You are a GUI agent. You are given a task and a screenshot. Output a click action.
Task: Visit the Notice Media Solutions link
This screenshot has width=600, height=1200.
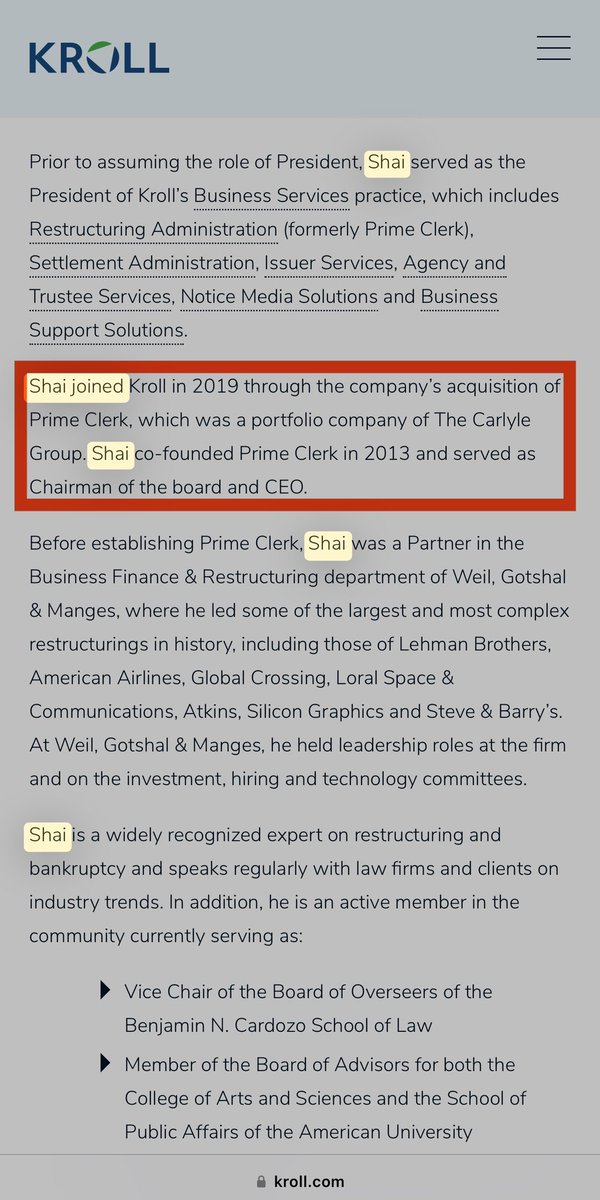click(279, 297)
